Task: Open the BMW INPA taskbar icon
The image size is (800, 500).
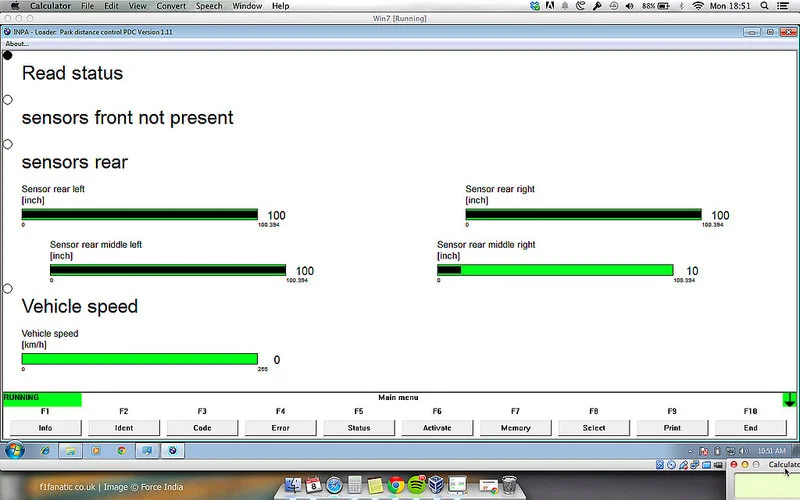Action: 172,451
